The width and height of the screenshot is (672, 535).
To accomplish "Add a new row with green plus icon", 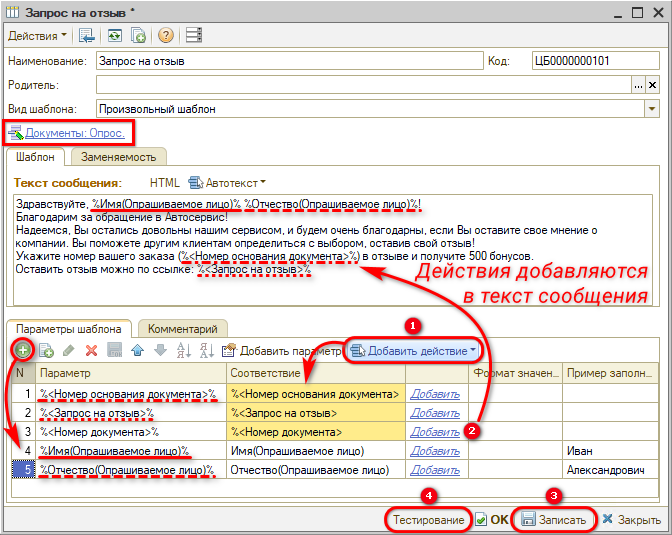I will pyautogui.click(x=23, y=351).
